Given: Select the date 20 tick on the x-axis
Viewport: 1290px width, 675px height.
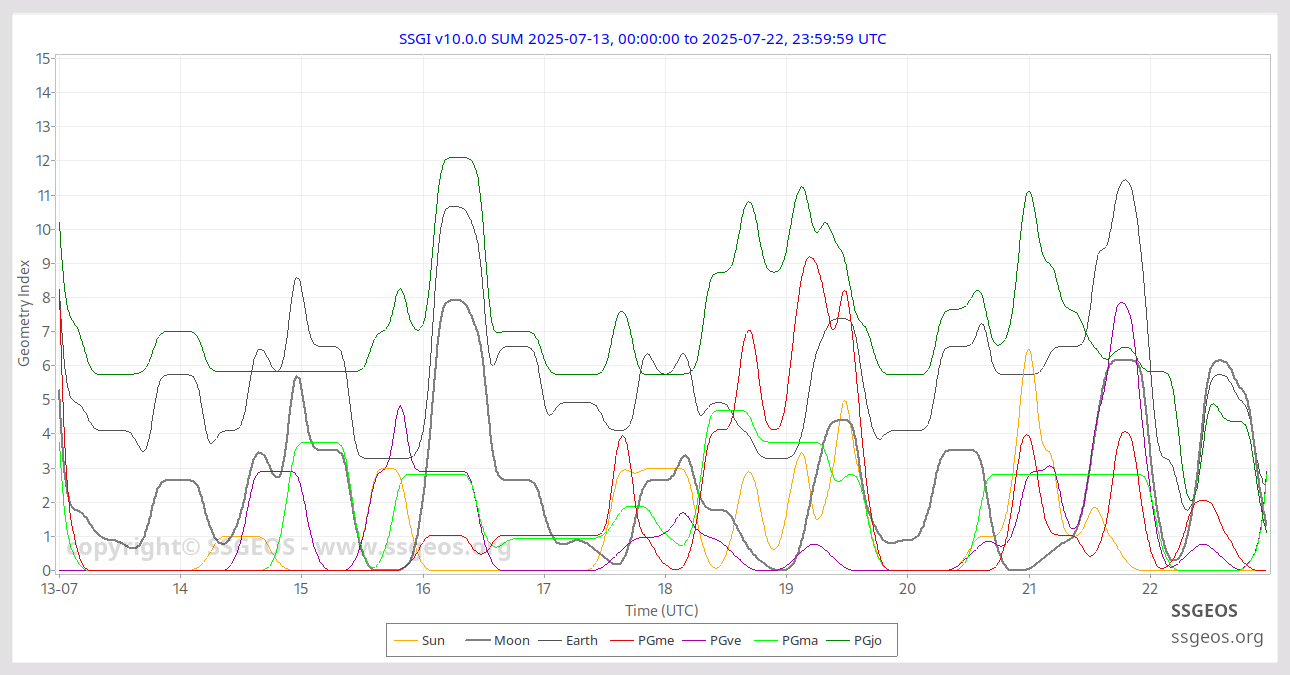Looking at the screenshot, I should click(907, 590).
